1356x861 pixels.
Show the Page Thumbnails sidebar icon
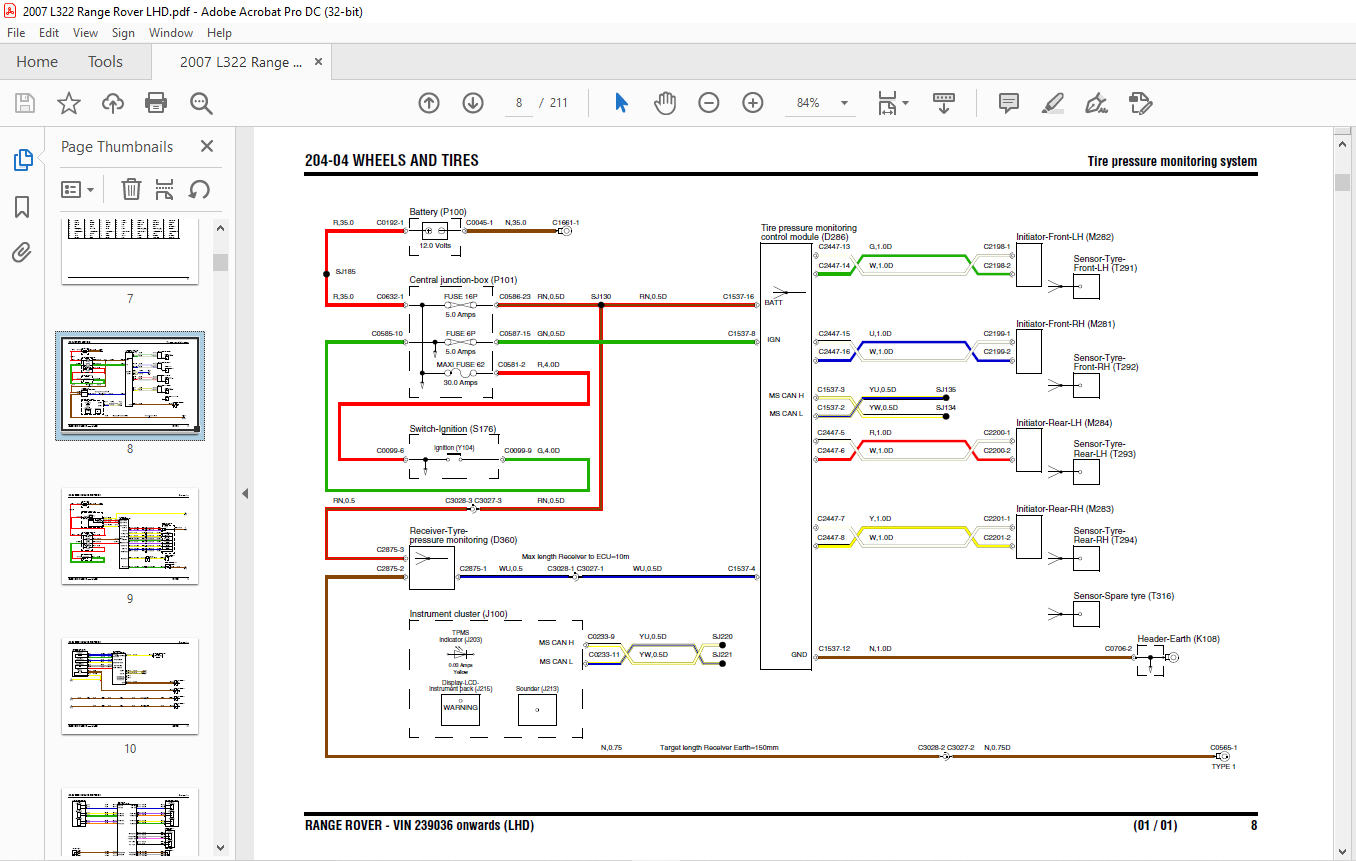pos(22,160)
